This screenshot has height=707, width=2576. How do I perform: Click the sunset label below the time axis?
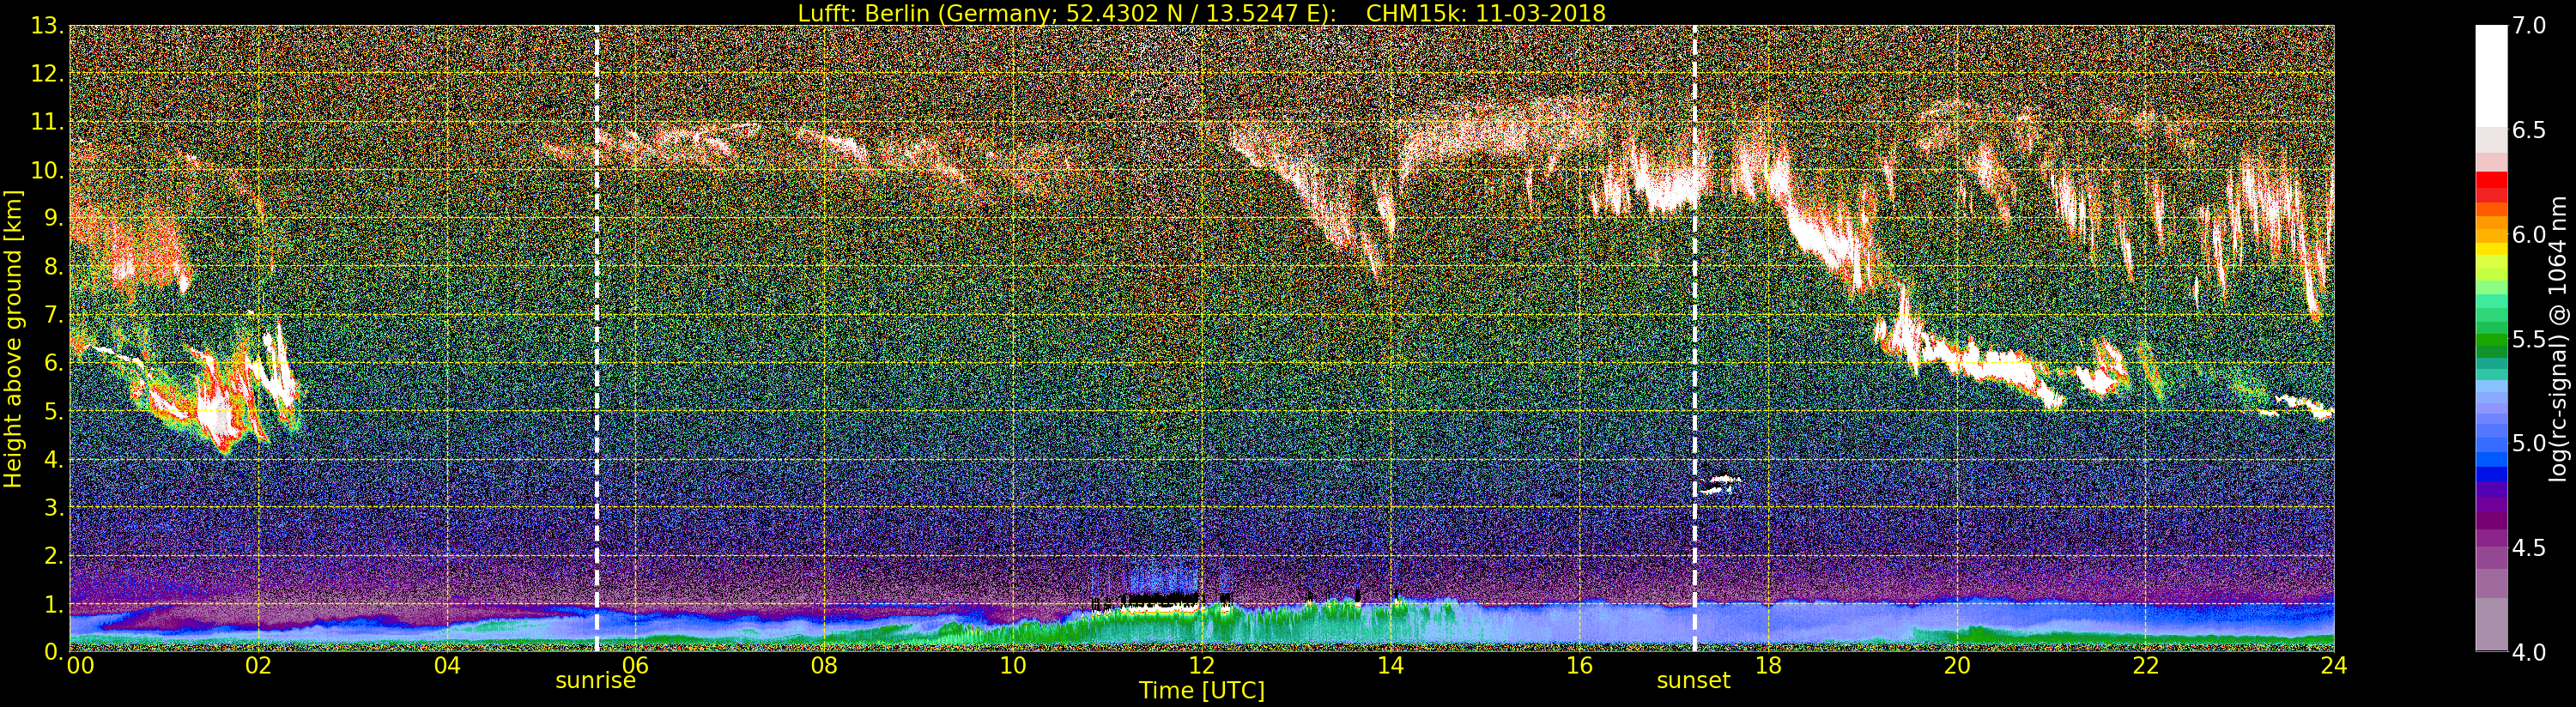(1692, 681)
